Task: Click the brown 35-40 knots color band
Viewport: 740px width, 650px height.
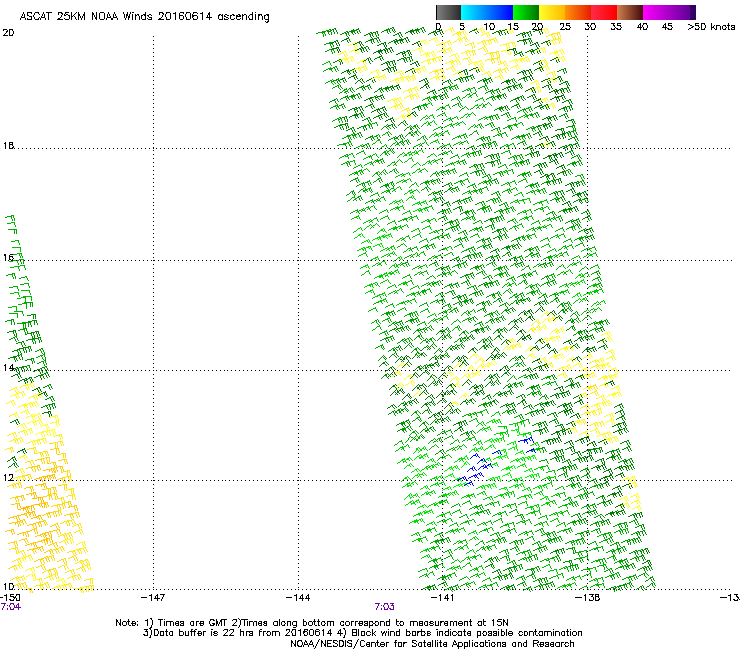Action: click(630, 12)
